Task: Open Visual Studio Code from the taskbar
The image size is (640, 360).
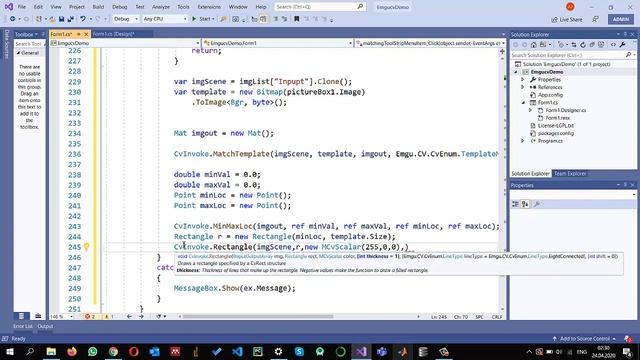Action: point(237,351)
